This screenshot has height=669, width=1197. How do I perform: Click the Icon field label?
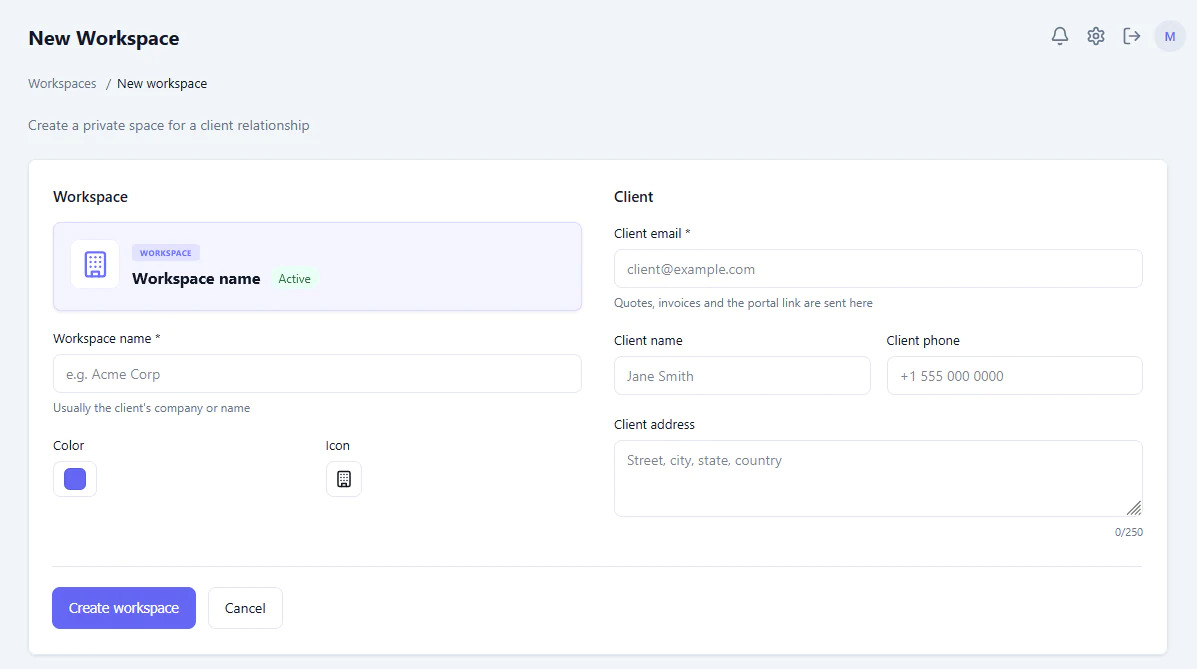pyautogui.click(x=337, y=445)
